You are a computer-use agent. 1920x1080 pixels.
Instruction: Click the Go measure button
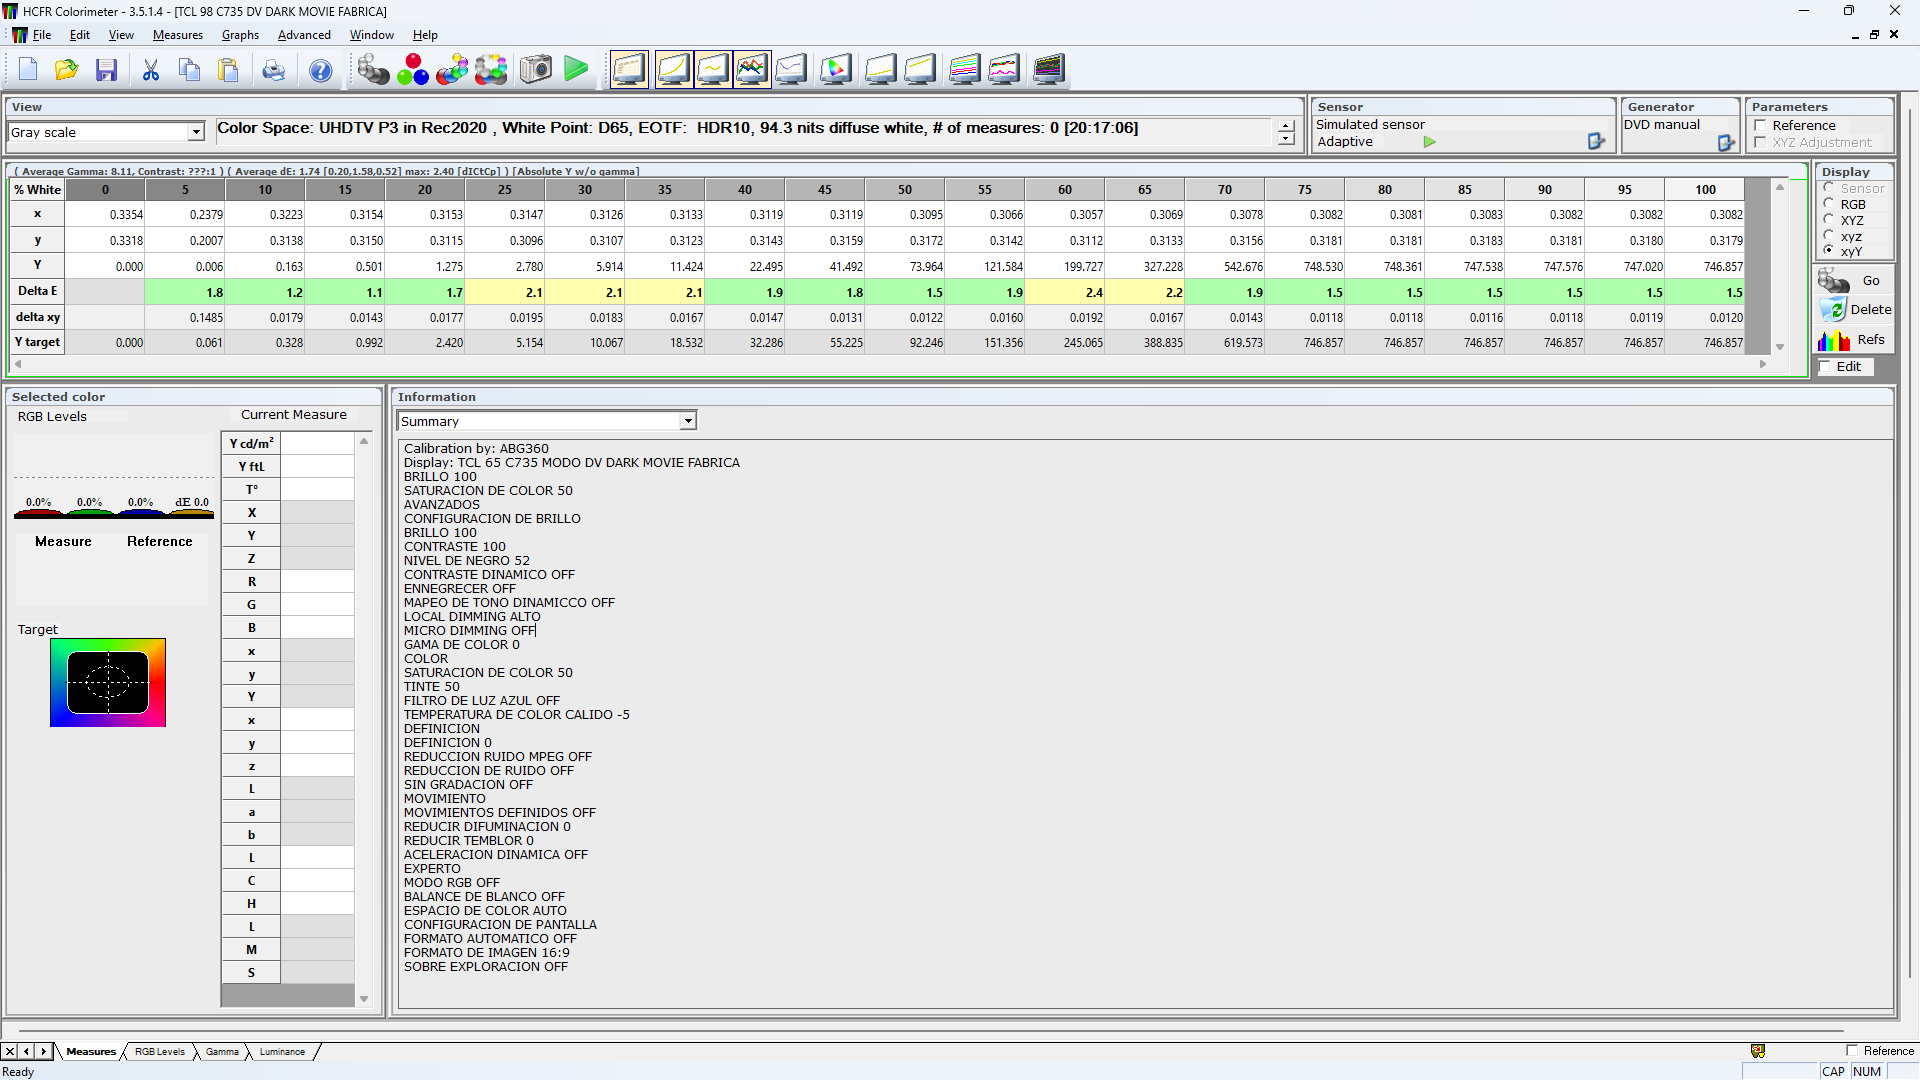[1852, 281]
